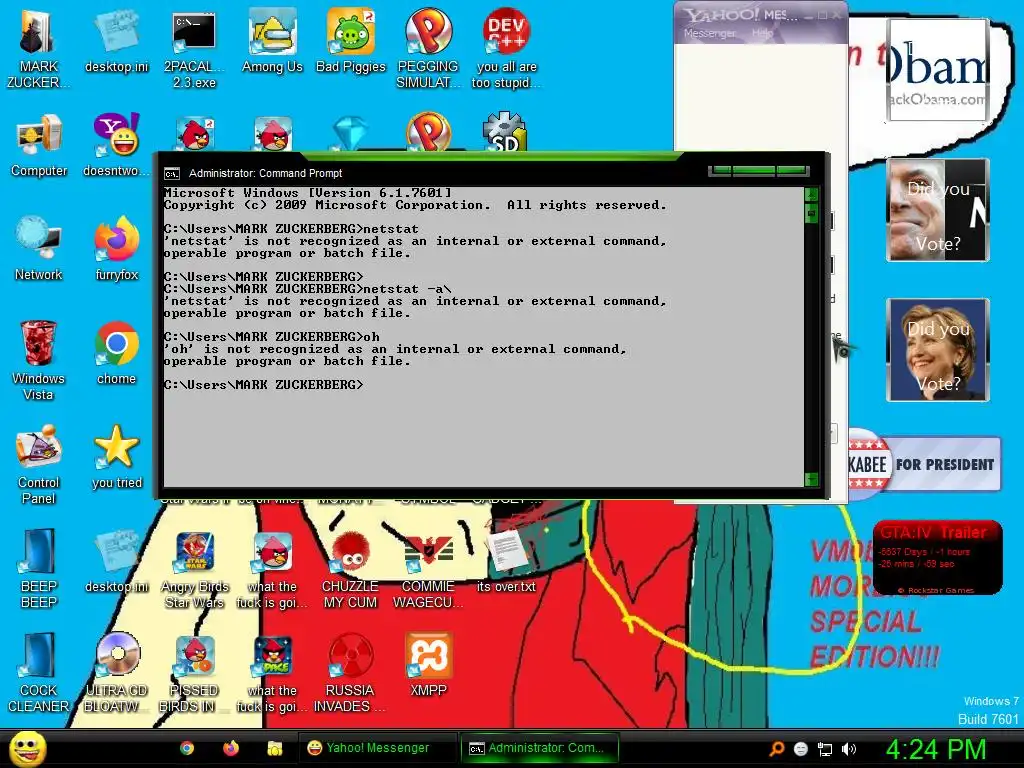This screenshot has width=1024, height=768.
Task: Launch Angry Birds Star Wars shortcut
Action: click(x=195, y=569)
